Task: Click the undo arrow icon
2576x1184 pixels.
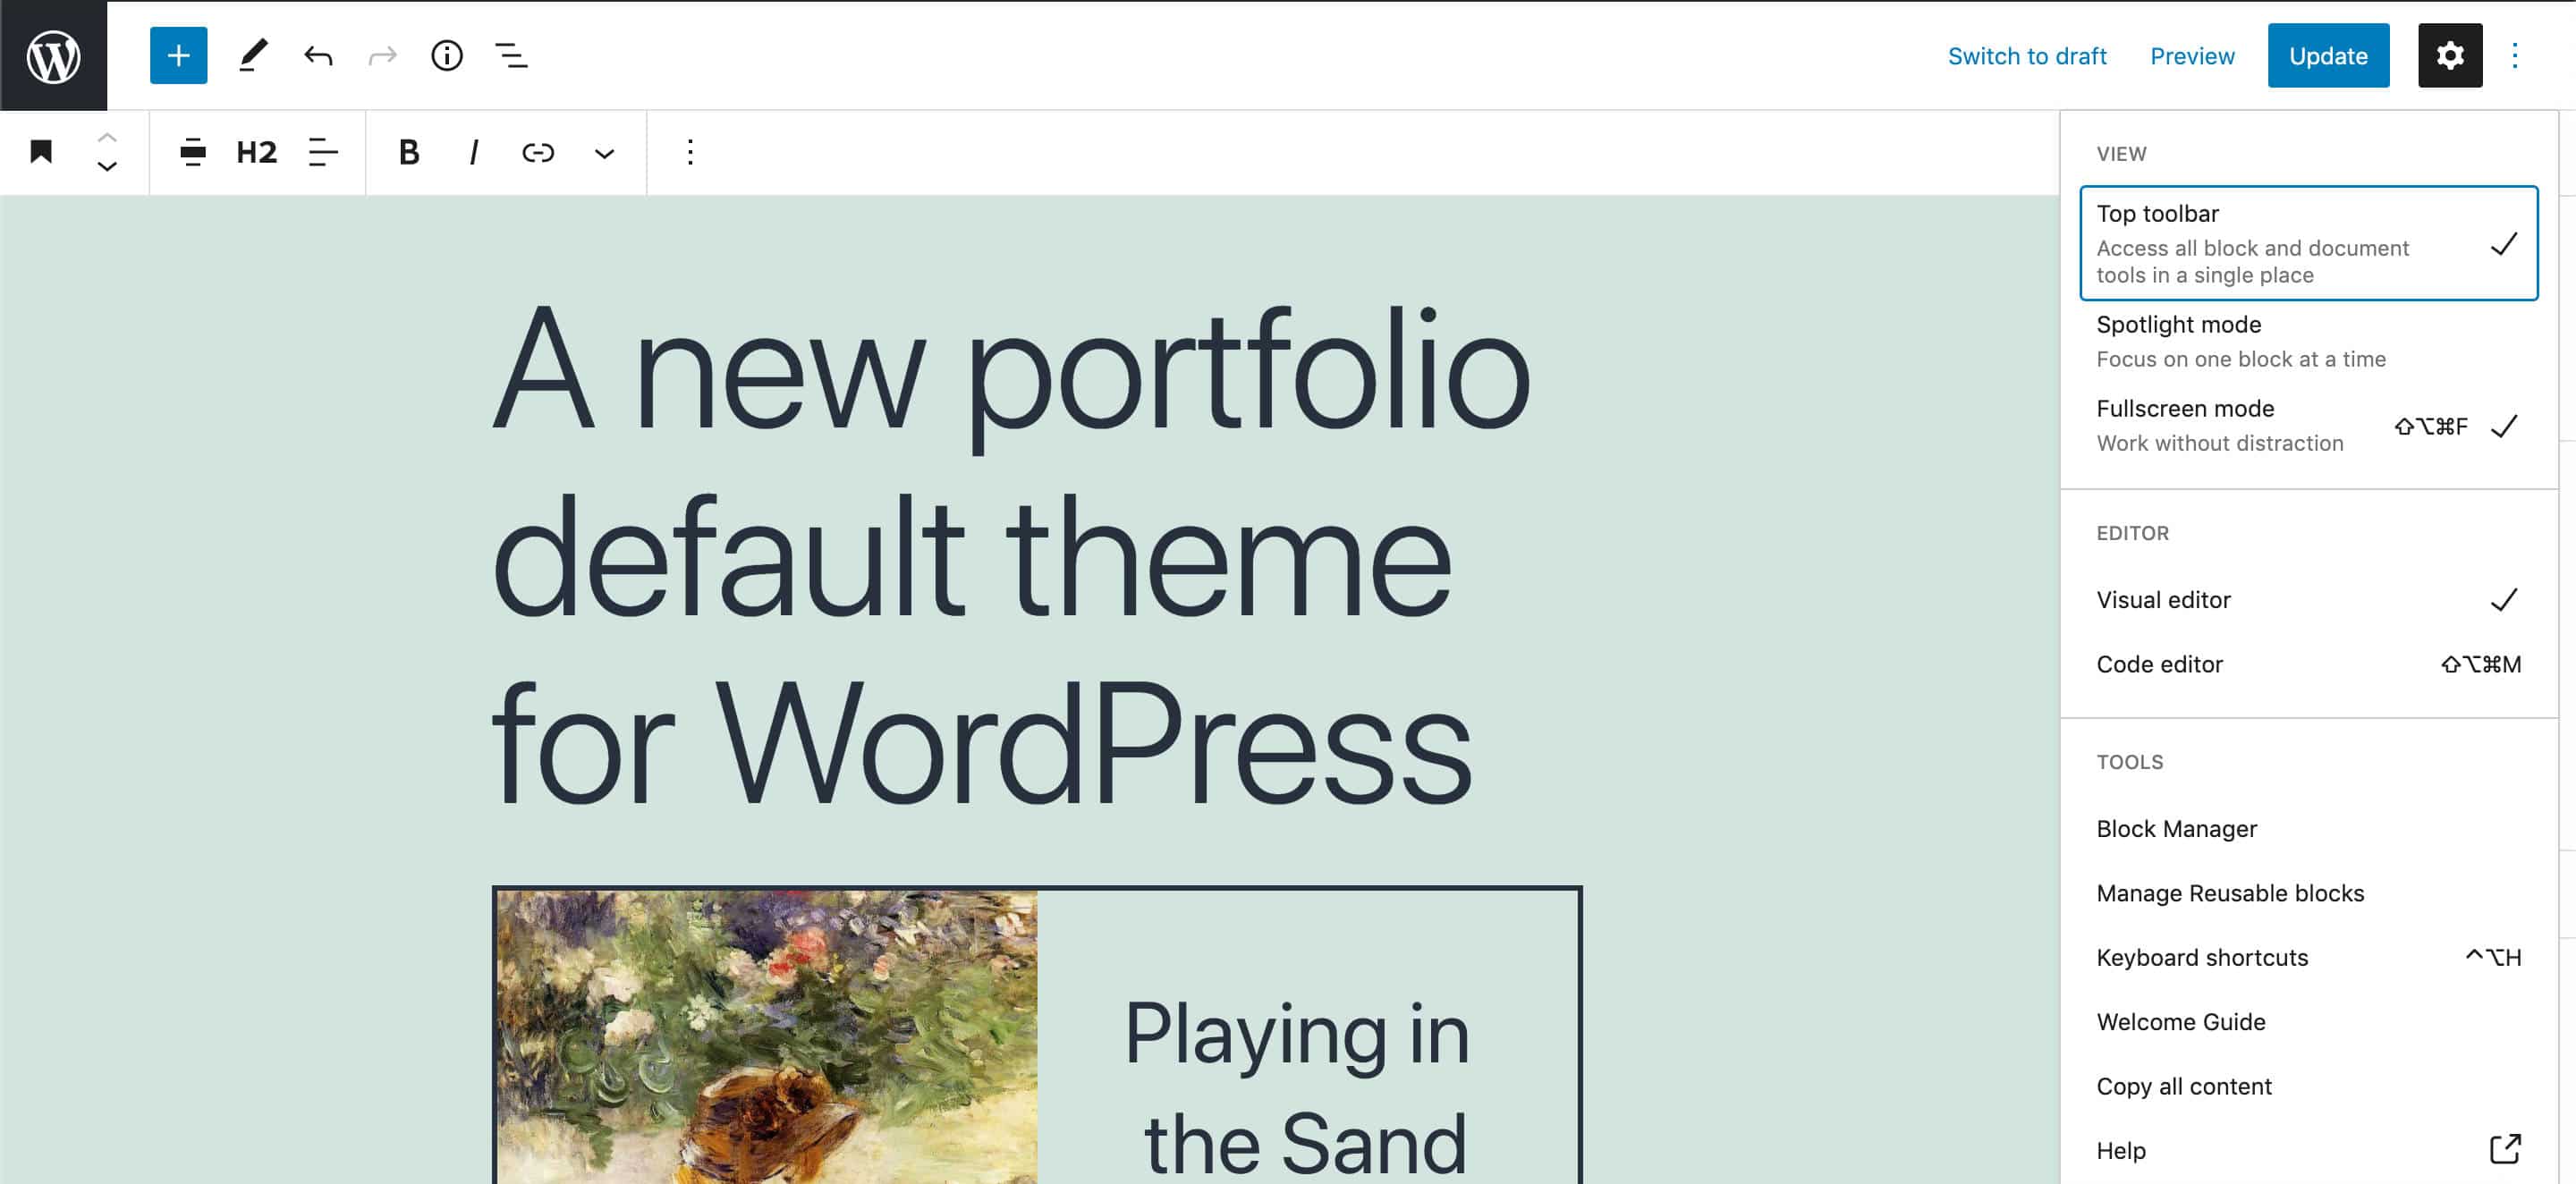Action: tap(318, 55)
